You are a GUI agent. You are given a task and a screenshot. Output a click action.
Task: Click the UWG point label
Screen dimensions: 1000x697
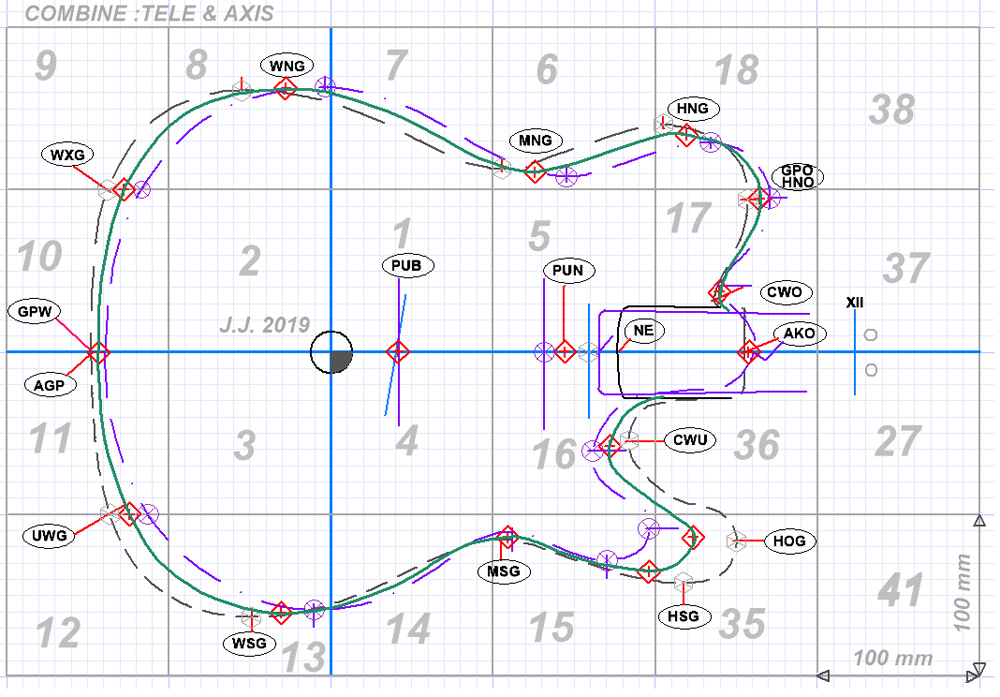tap(48, 536)
